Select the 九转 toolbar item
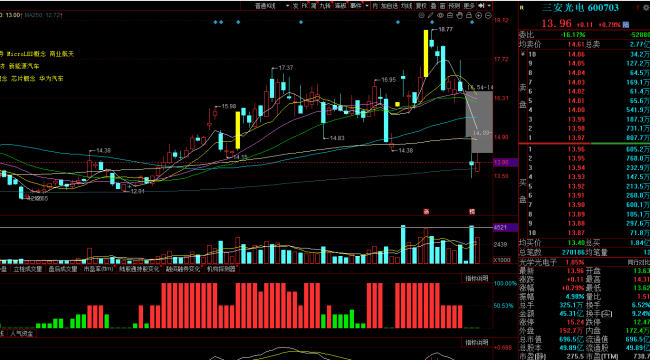The image size is (650, 360). tap(325, 6)
